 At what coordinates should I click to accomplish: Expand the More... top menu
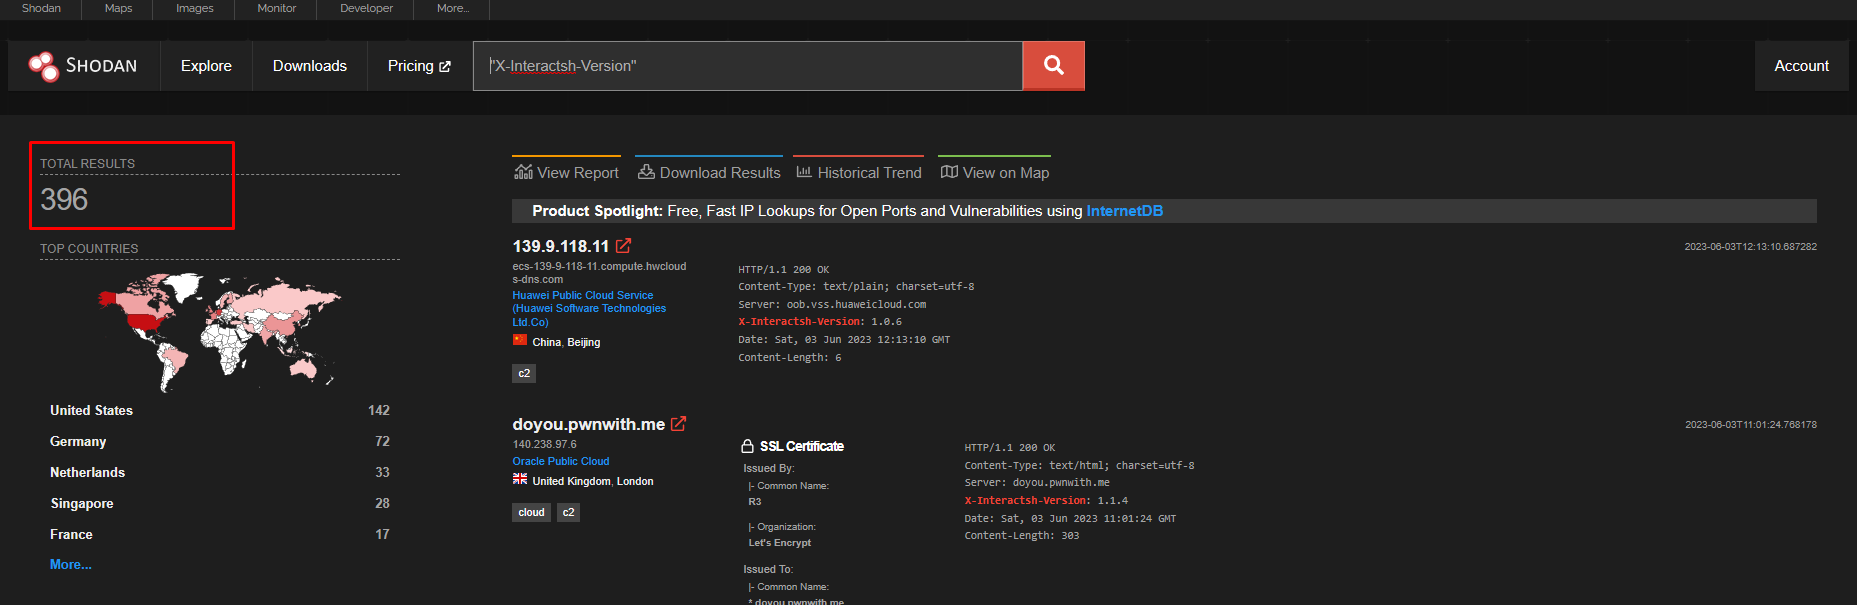[452, 8]
